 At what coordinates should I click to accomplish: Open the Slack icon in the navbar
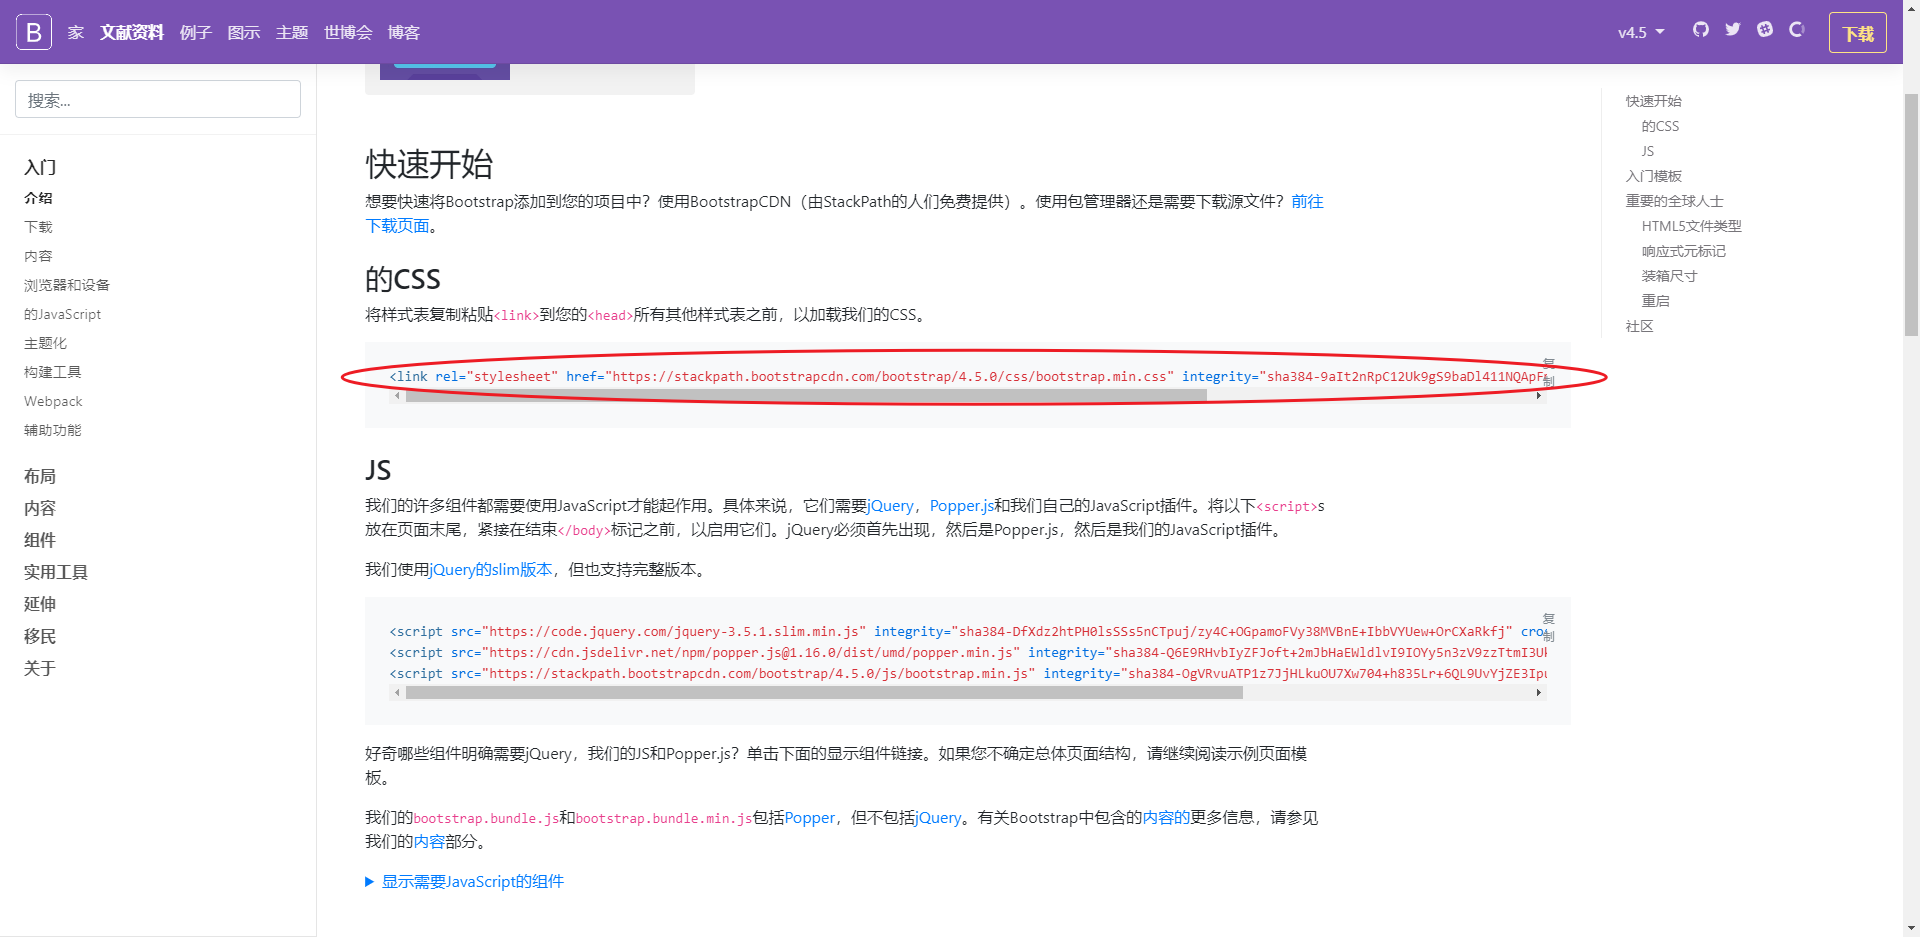pos(1764,30)
